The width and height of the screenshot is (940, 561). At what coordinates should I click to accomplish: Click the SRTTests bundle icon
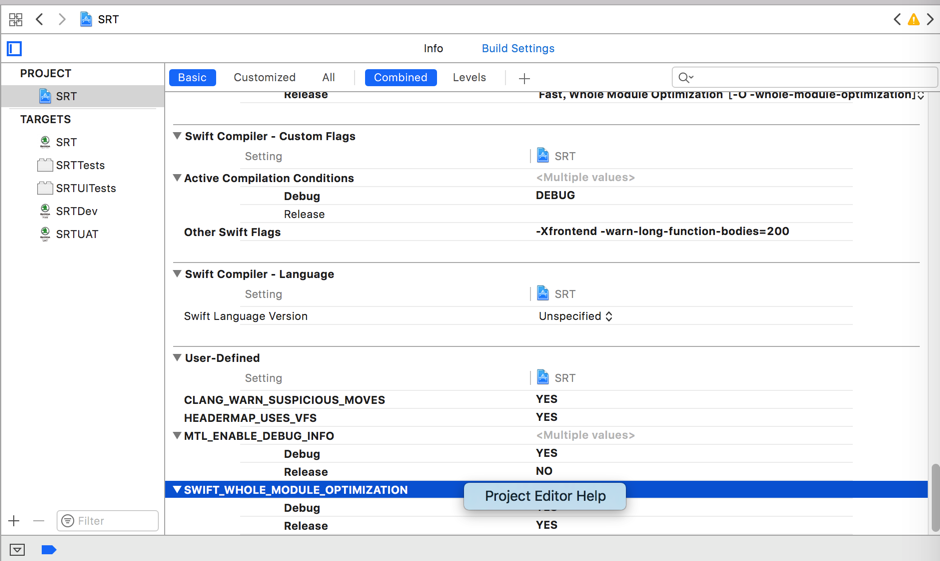point(45,165)
